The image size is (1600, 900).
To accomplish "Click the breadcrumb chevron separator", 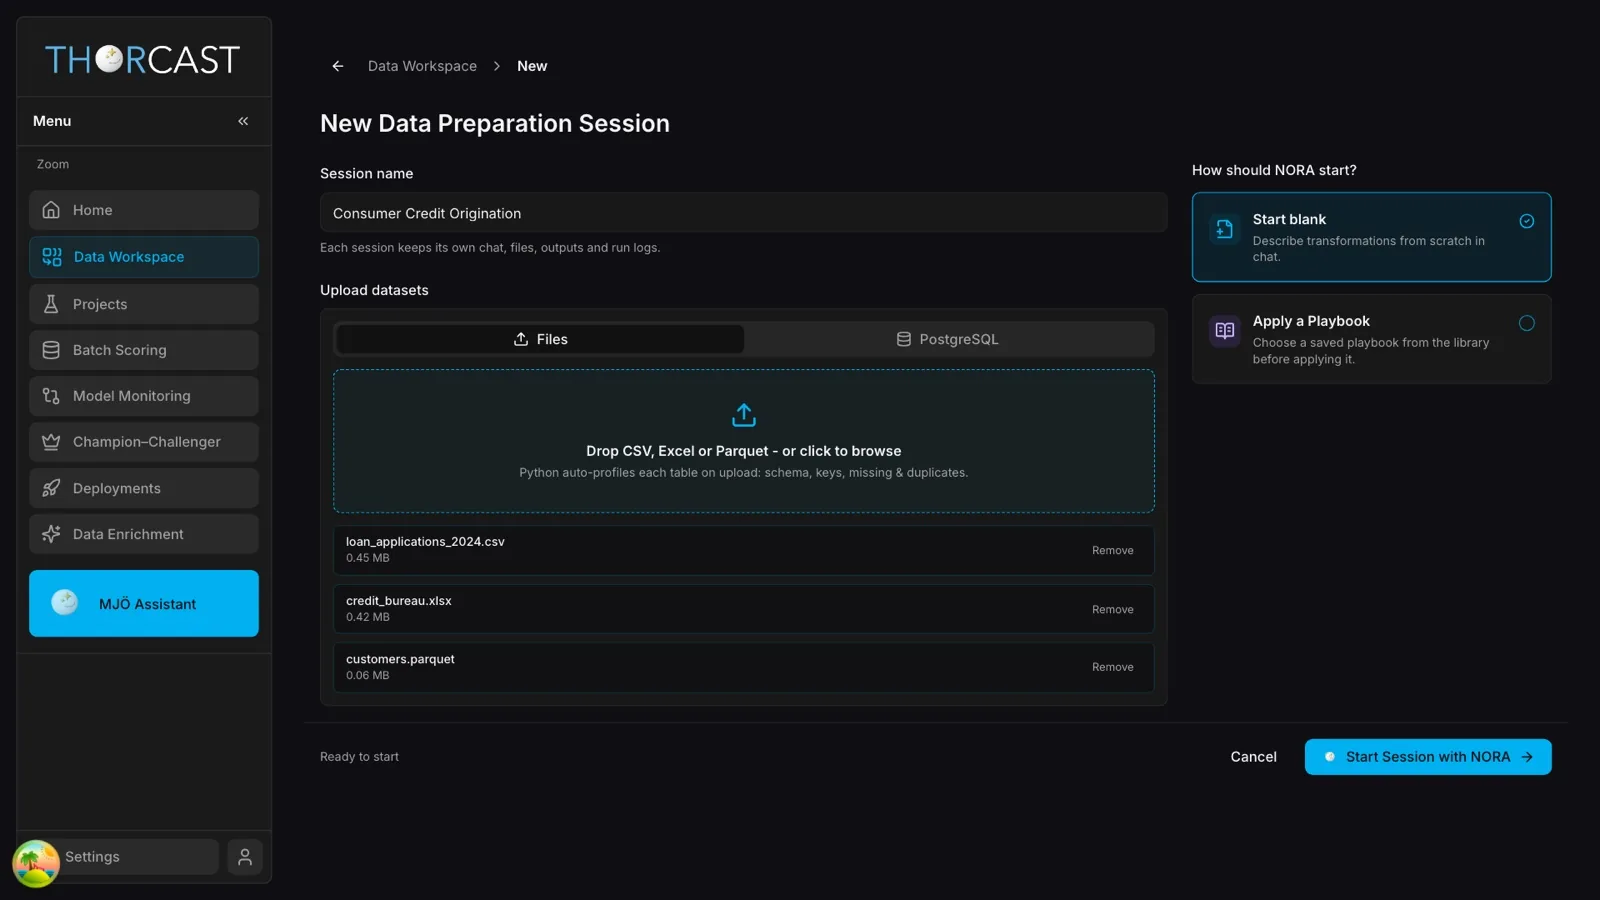I will point(496,66).
